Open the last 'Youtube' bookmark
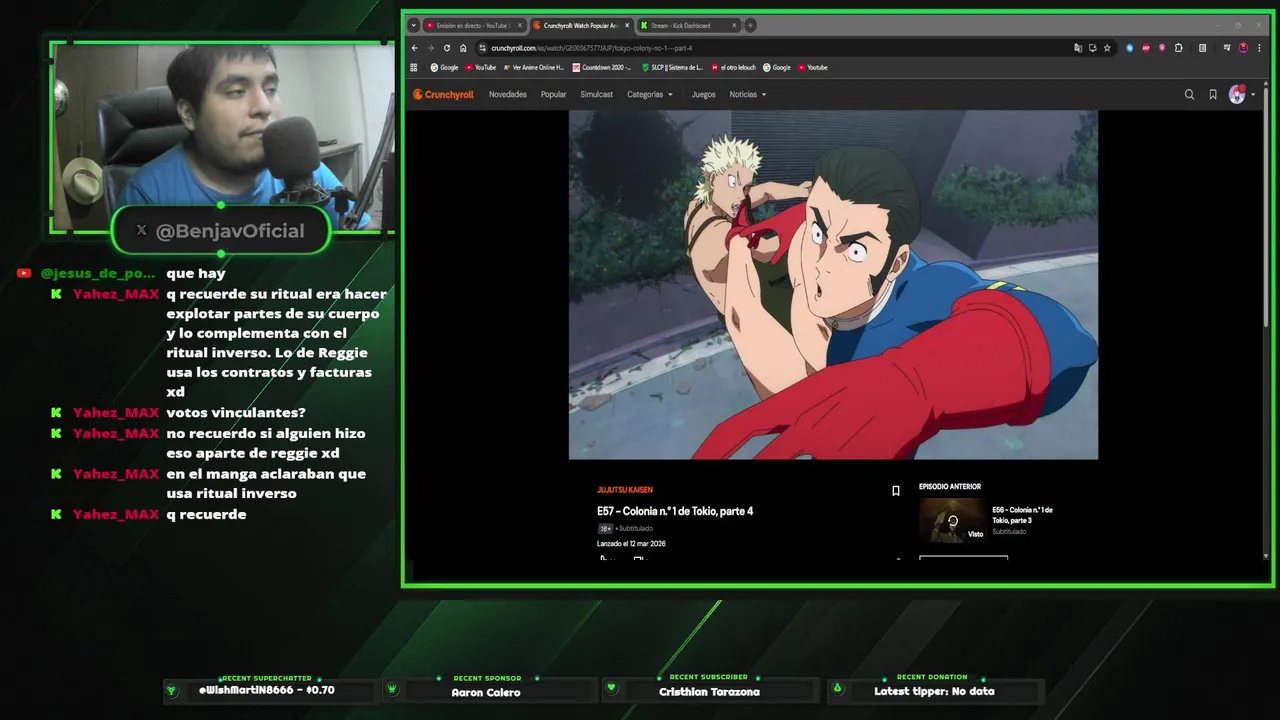1280x720 pixels. tap(813, 68)
